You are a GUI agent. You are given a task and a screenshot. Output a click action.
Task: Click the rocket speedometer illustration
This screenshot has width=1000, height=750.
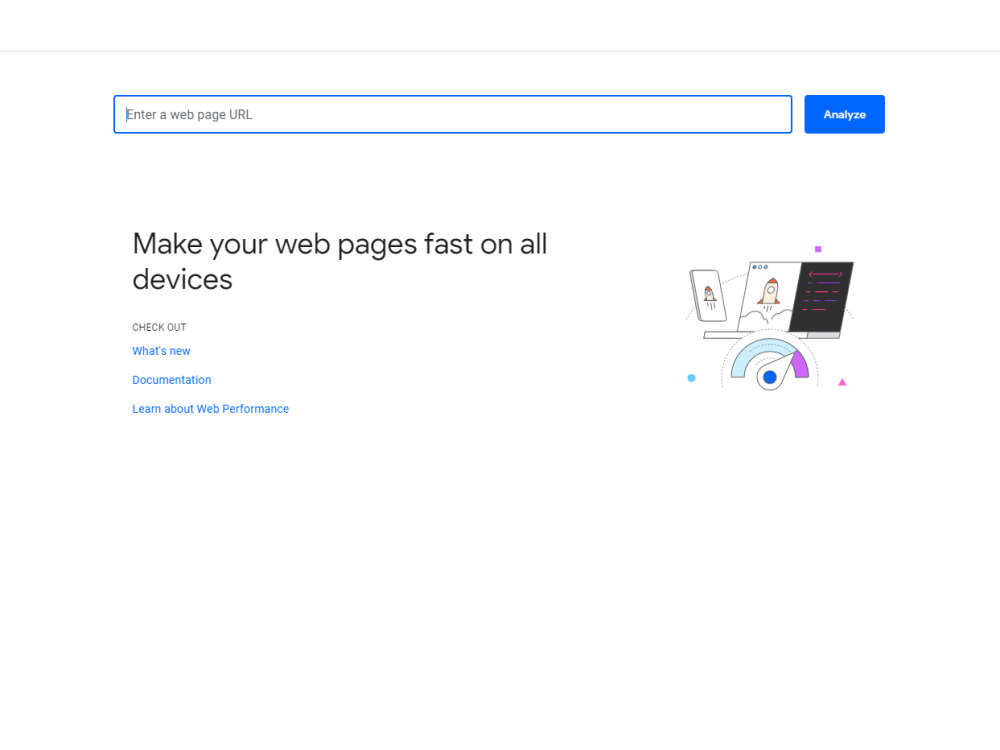(x=770, y=318)
